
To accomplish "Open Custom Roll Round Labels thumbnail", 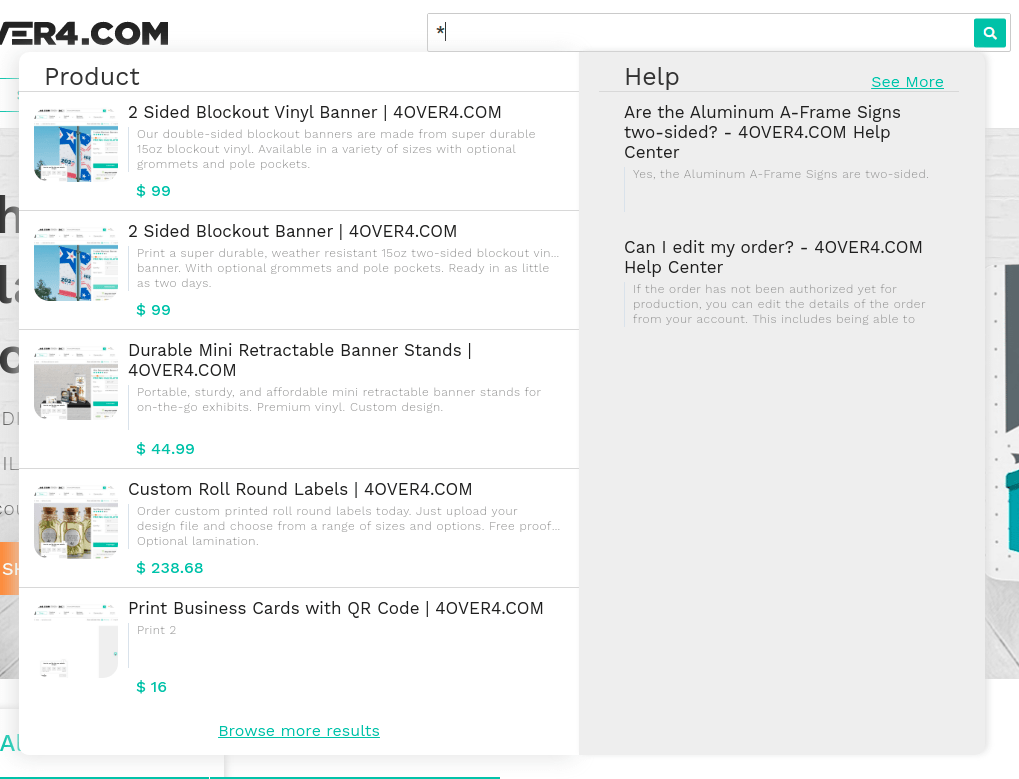I will pyautogui.click(x=76, y=522).
